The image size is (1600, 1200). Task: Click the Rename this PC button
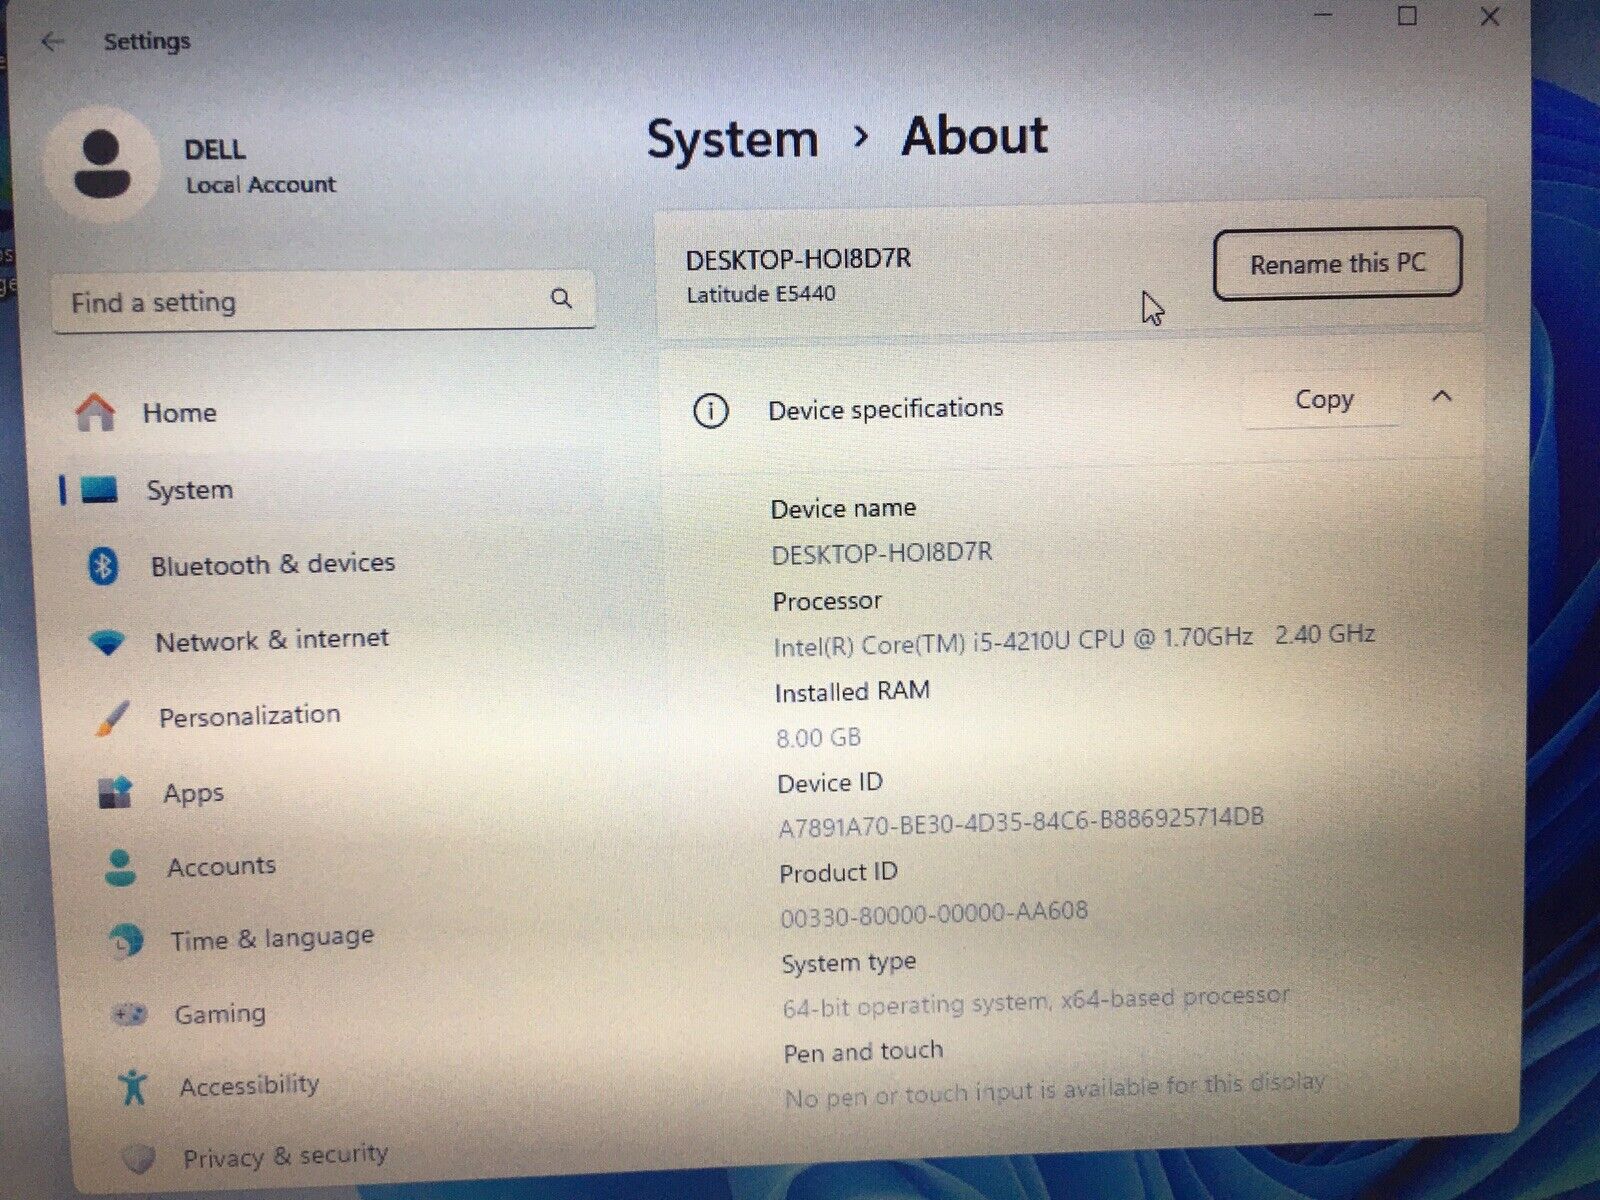tap(1337, 264)
